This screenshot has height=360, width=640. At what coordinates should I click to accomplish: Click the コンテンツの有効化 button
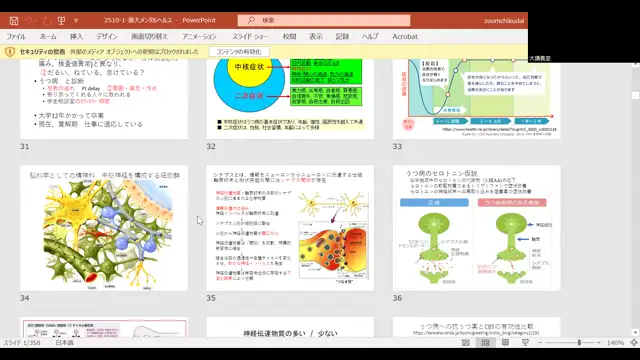click(239, 52)
